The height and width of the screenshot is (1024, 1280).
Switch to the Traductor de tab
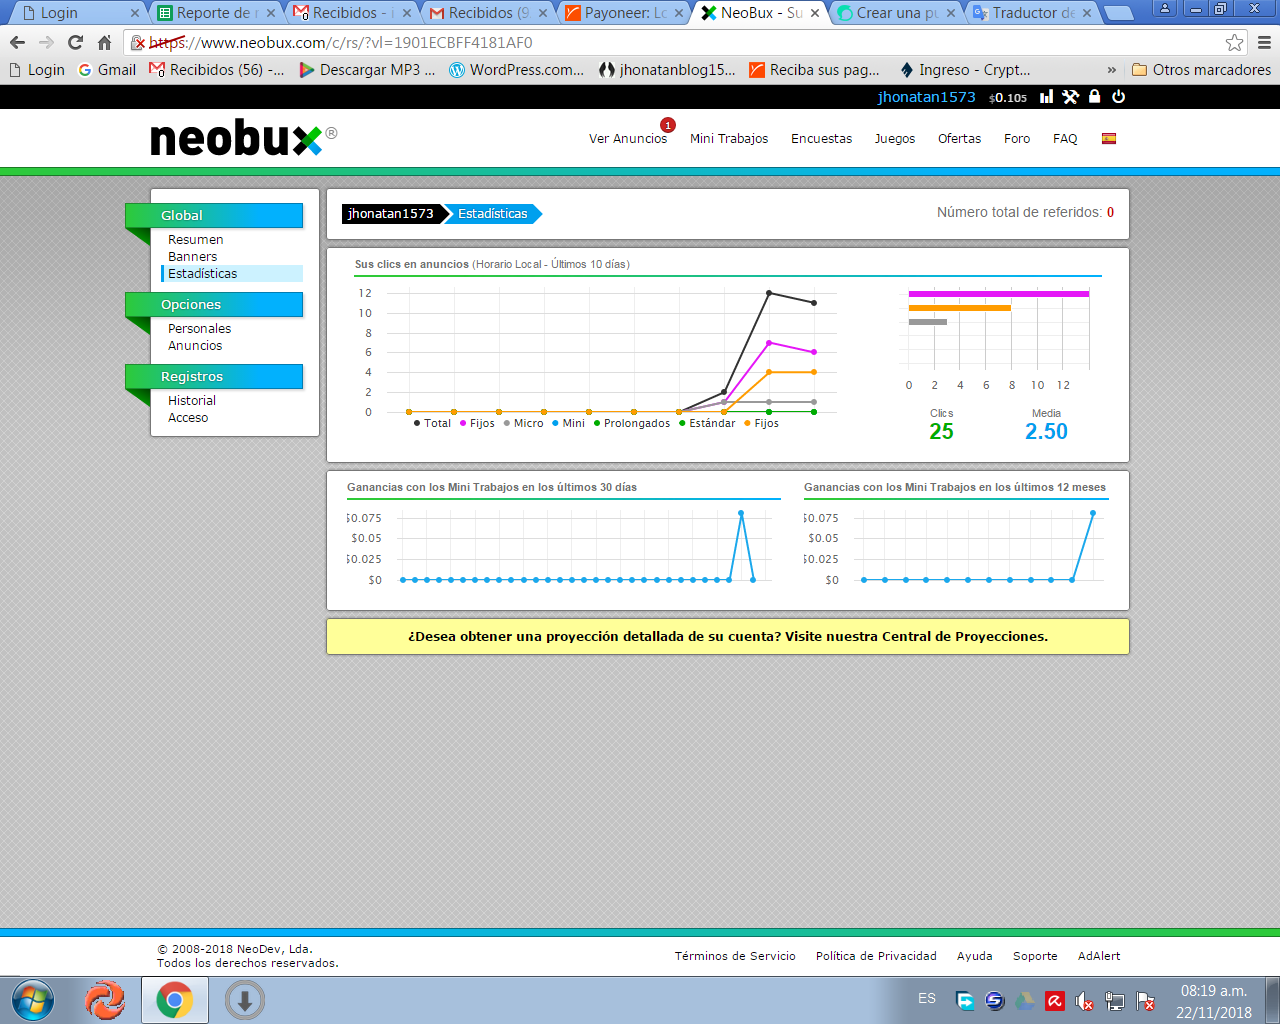click(x=1032, y=13)
